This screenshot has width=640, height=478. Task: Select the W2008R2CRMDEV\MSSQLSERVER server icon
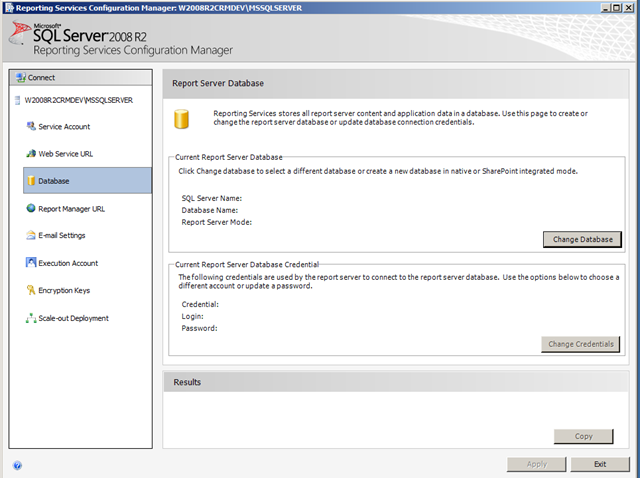[17, 100]
